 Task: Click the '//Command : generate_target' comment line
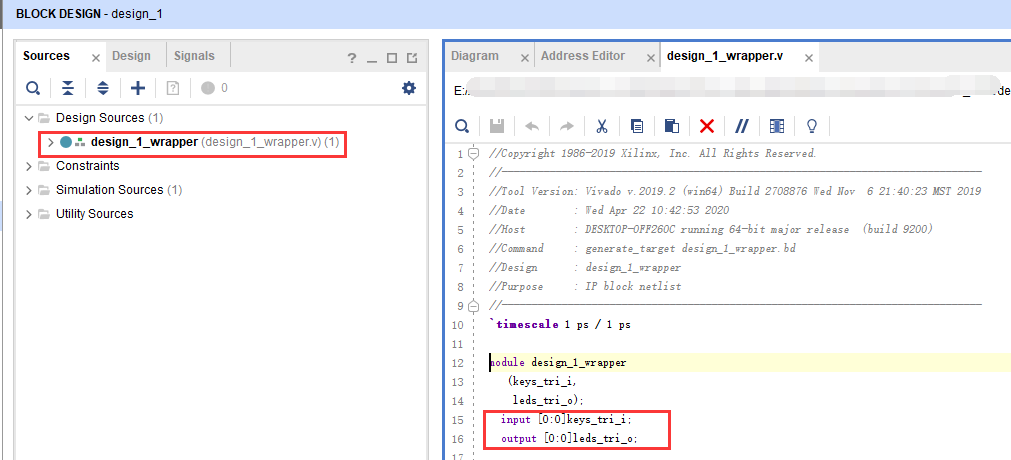(x=642, y=248)
